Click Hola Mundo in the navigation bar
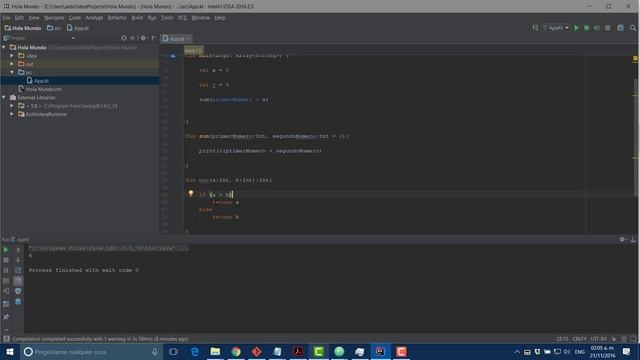The width and height of the screenshot is (640, 360). click(23, 28)
